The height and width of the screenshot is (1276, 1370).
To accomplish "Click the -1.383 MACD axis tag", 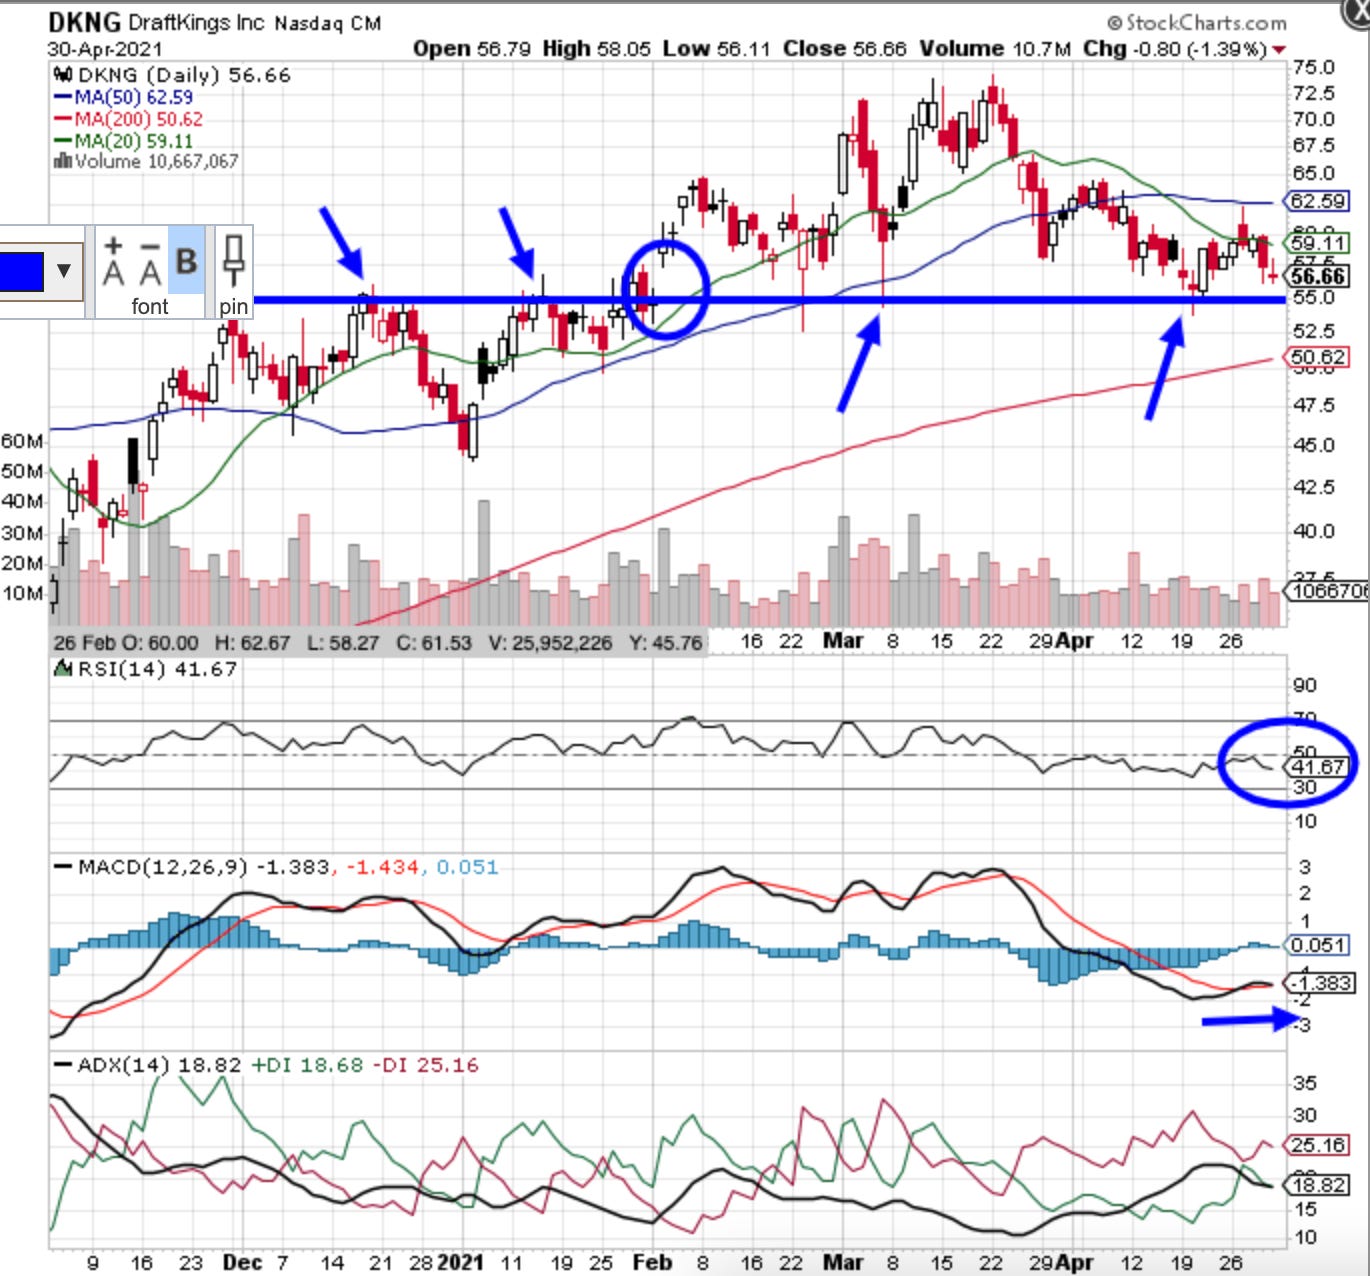I will point(1319,983).
